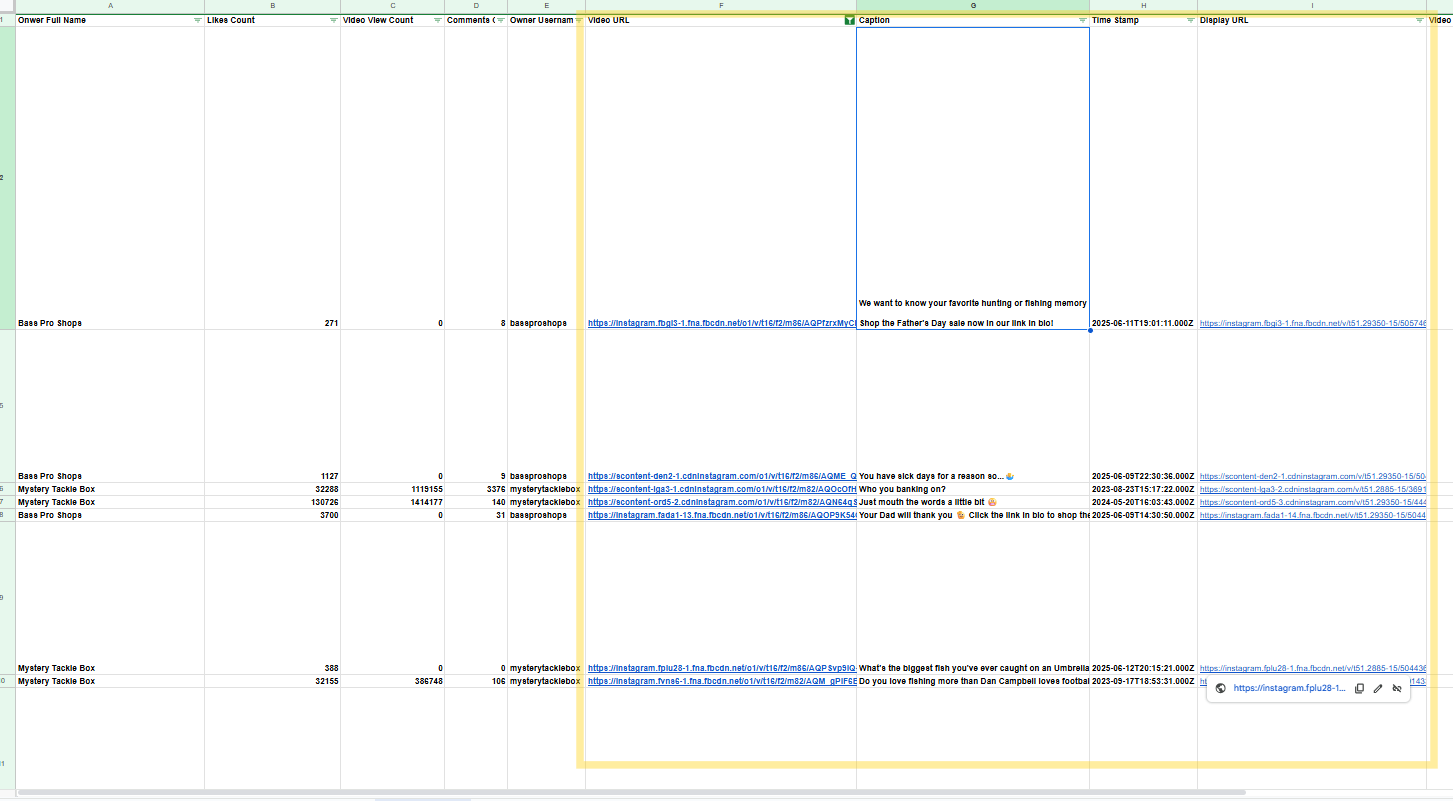This screenshot has width=1453, height=801.
Task: Select the 'Display URL' header cell
Action: [x=1312, y=20]
